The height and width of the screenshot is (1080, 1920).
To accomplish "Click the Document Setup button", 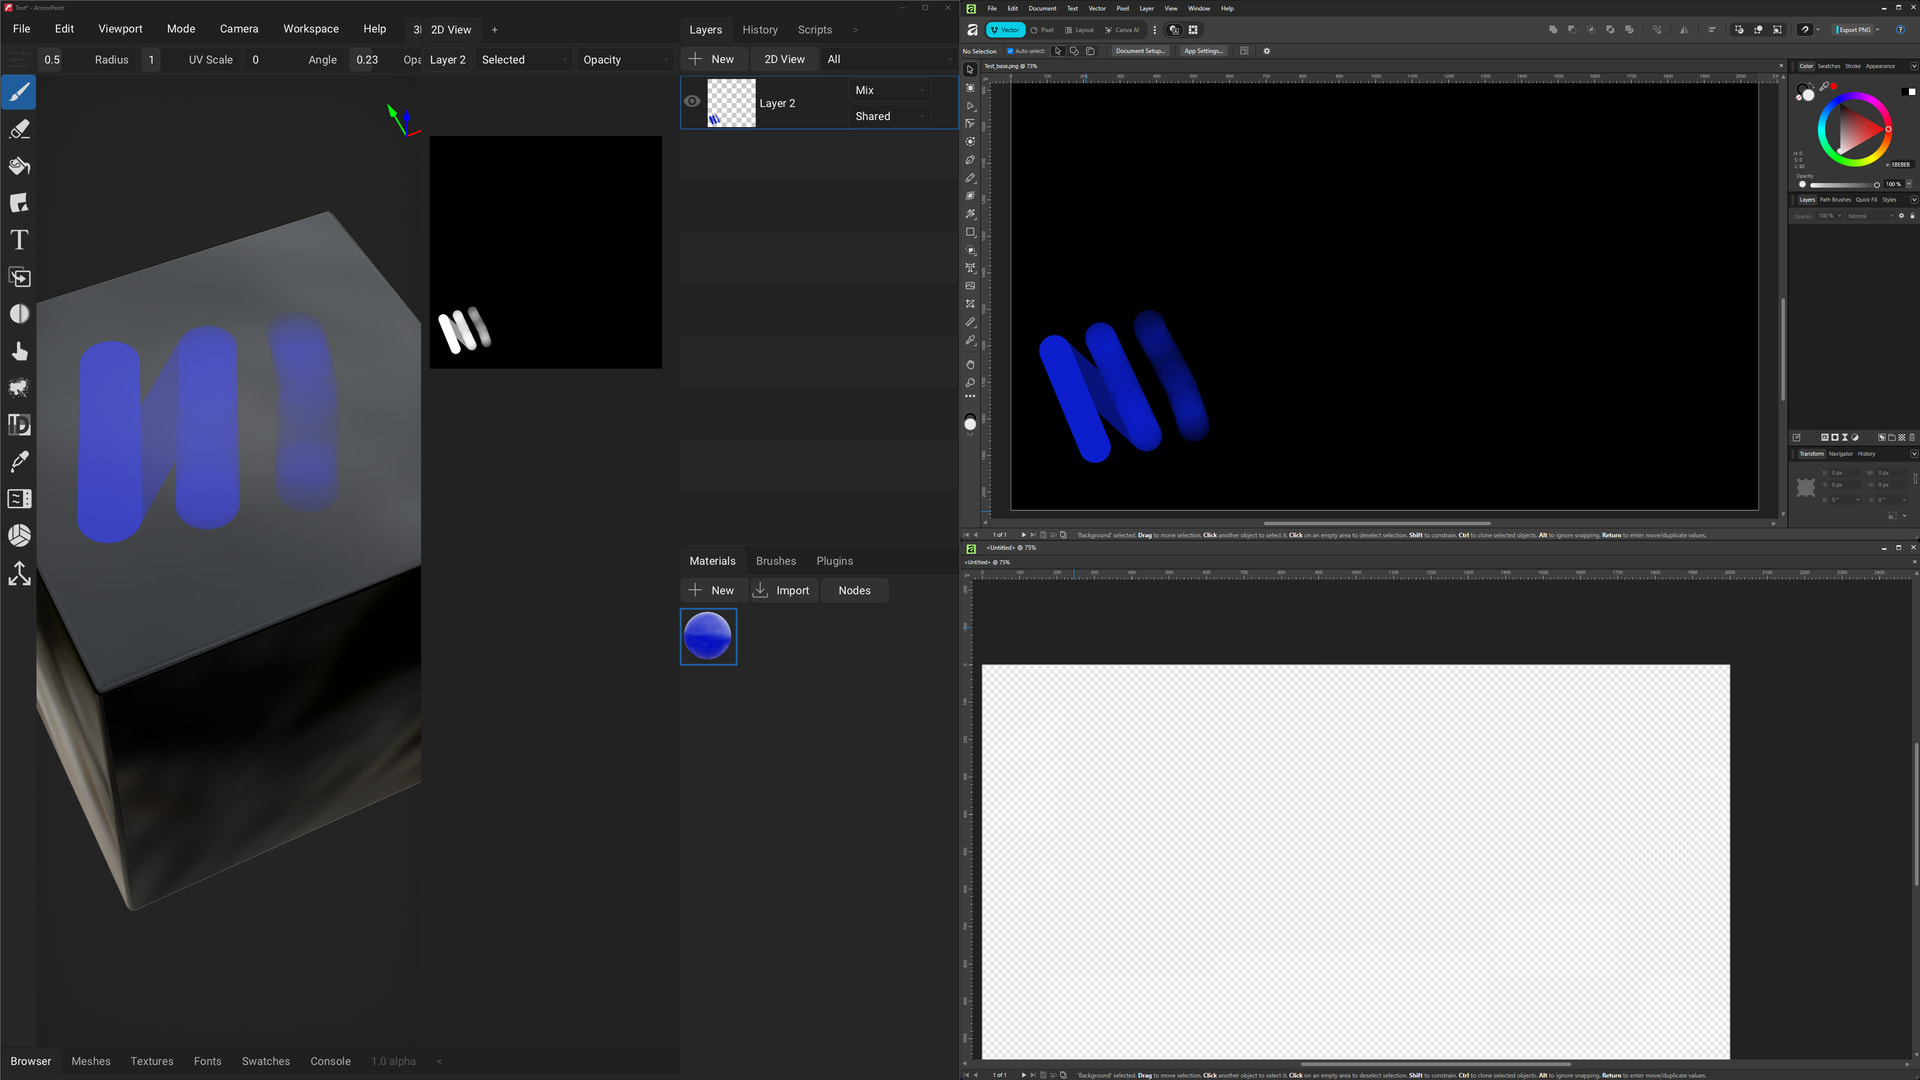I will click(1139, 51).
